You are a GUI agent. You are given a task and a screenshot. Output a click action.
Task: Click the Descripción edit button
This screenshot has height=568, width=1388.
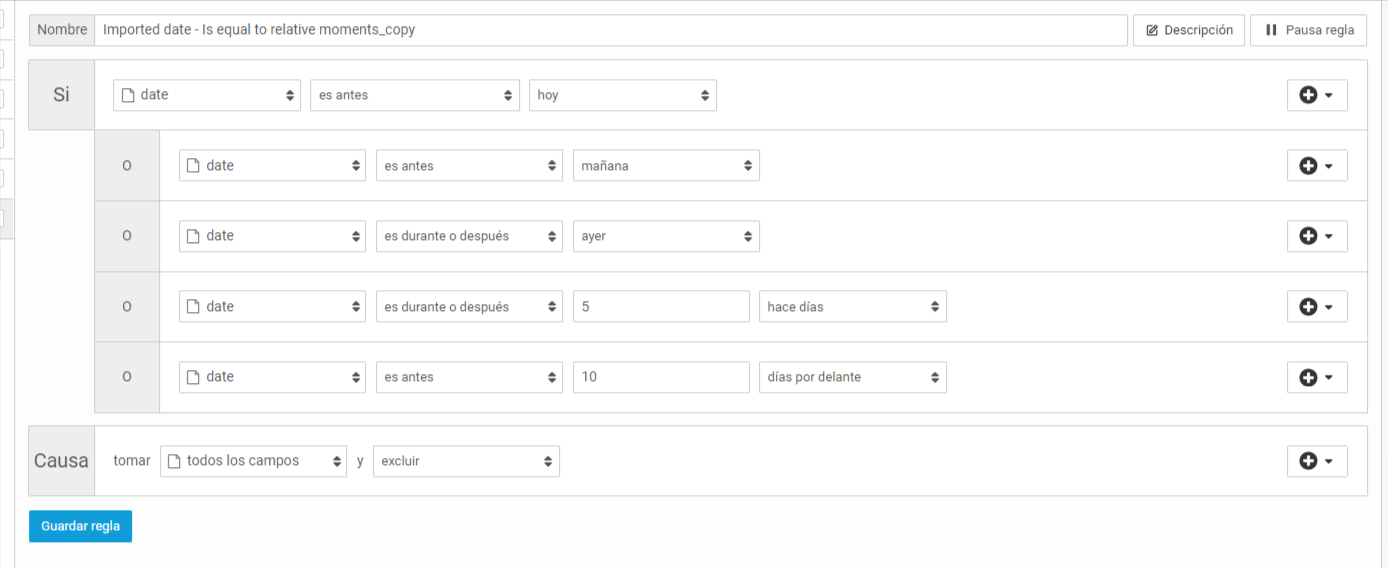click(x=1189, y=30)
